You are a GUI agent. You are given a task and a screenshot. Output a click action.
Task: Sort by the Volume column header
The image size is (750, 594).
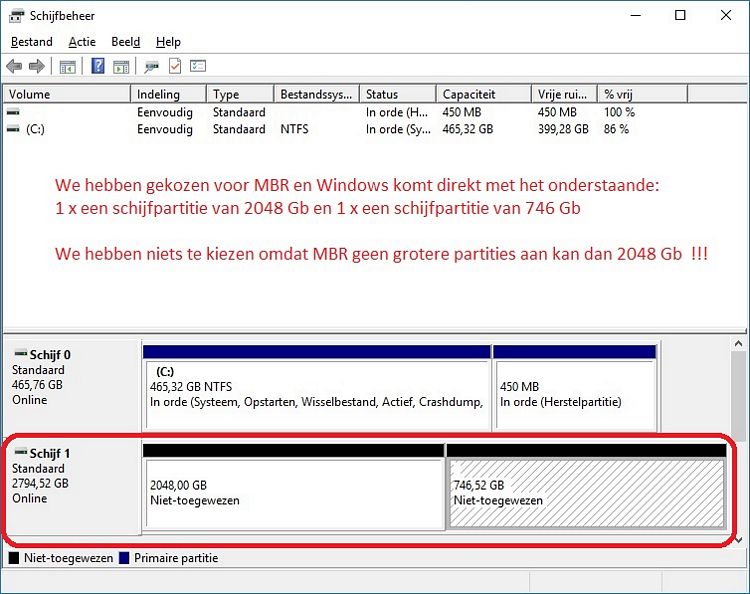tap(67, 94)
